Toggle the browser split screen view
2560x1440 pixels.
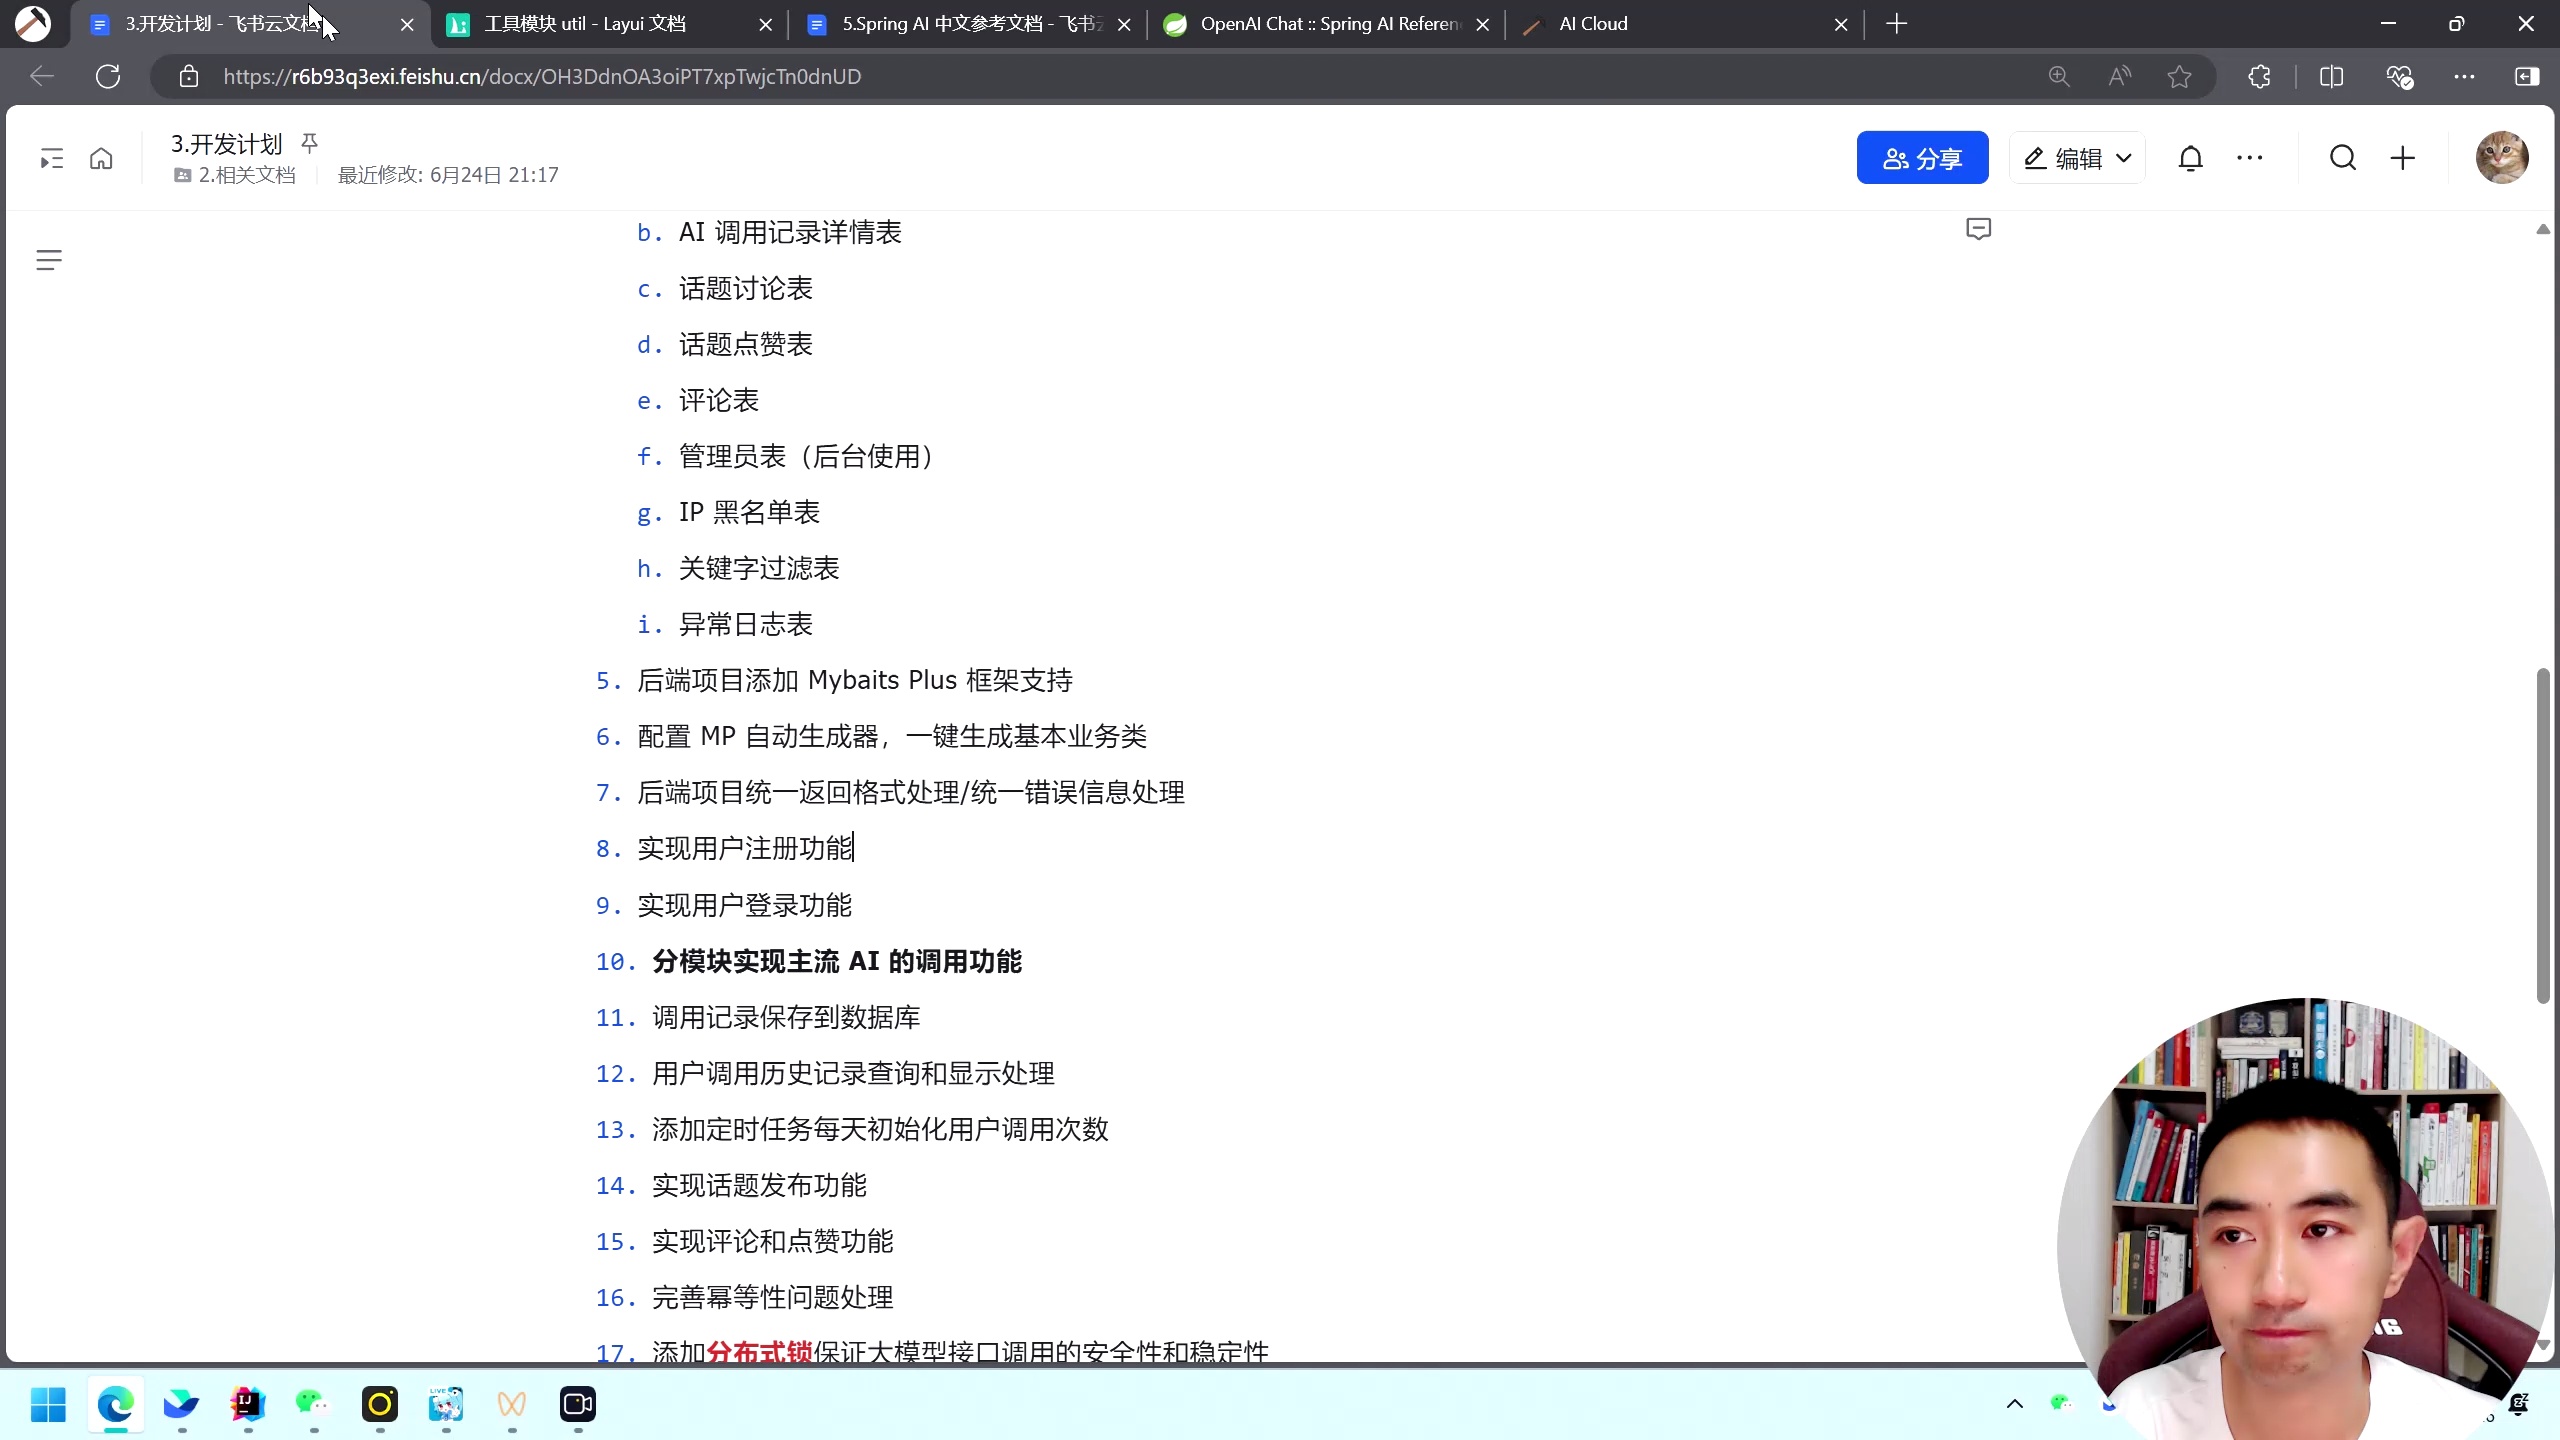point(2332,76)
